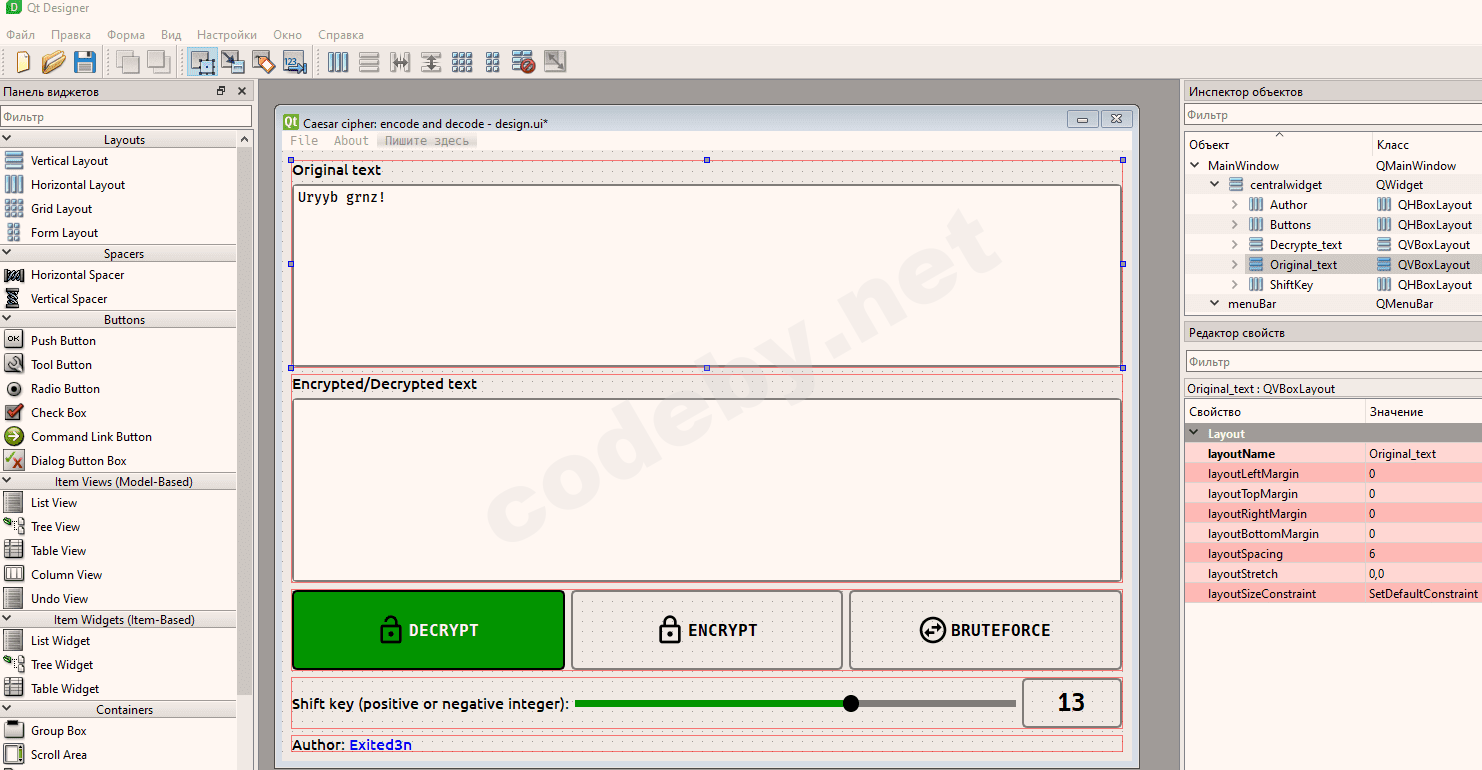Image resolution: width=1482 pixels, height=770 pixels.
Task: Collapse the Containers category
Action: pyautogui.click(x=7, y=709)
